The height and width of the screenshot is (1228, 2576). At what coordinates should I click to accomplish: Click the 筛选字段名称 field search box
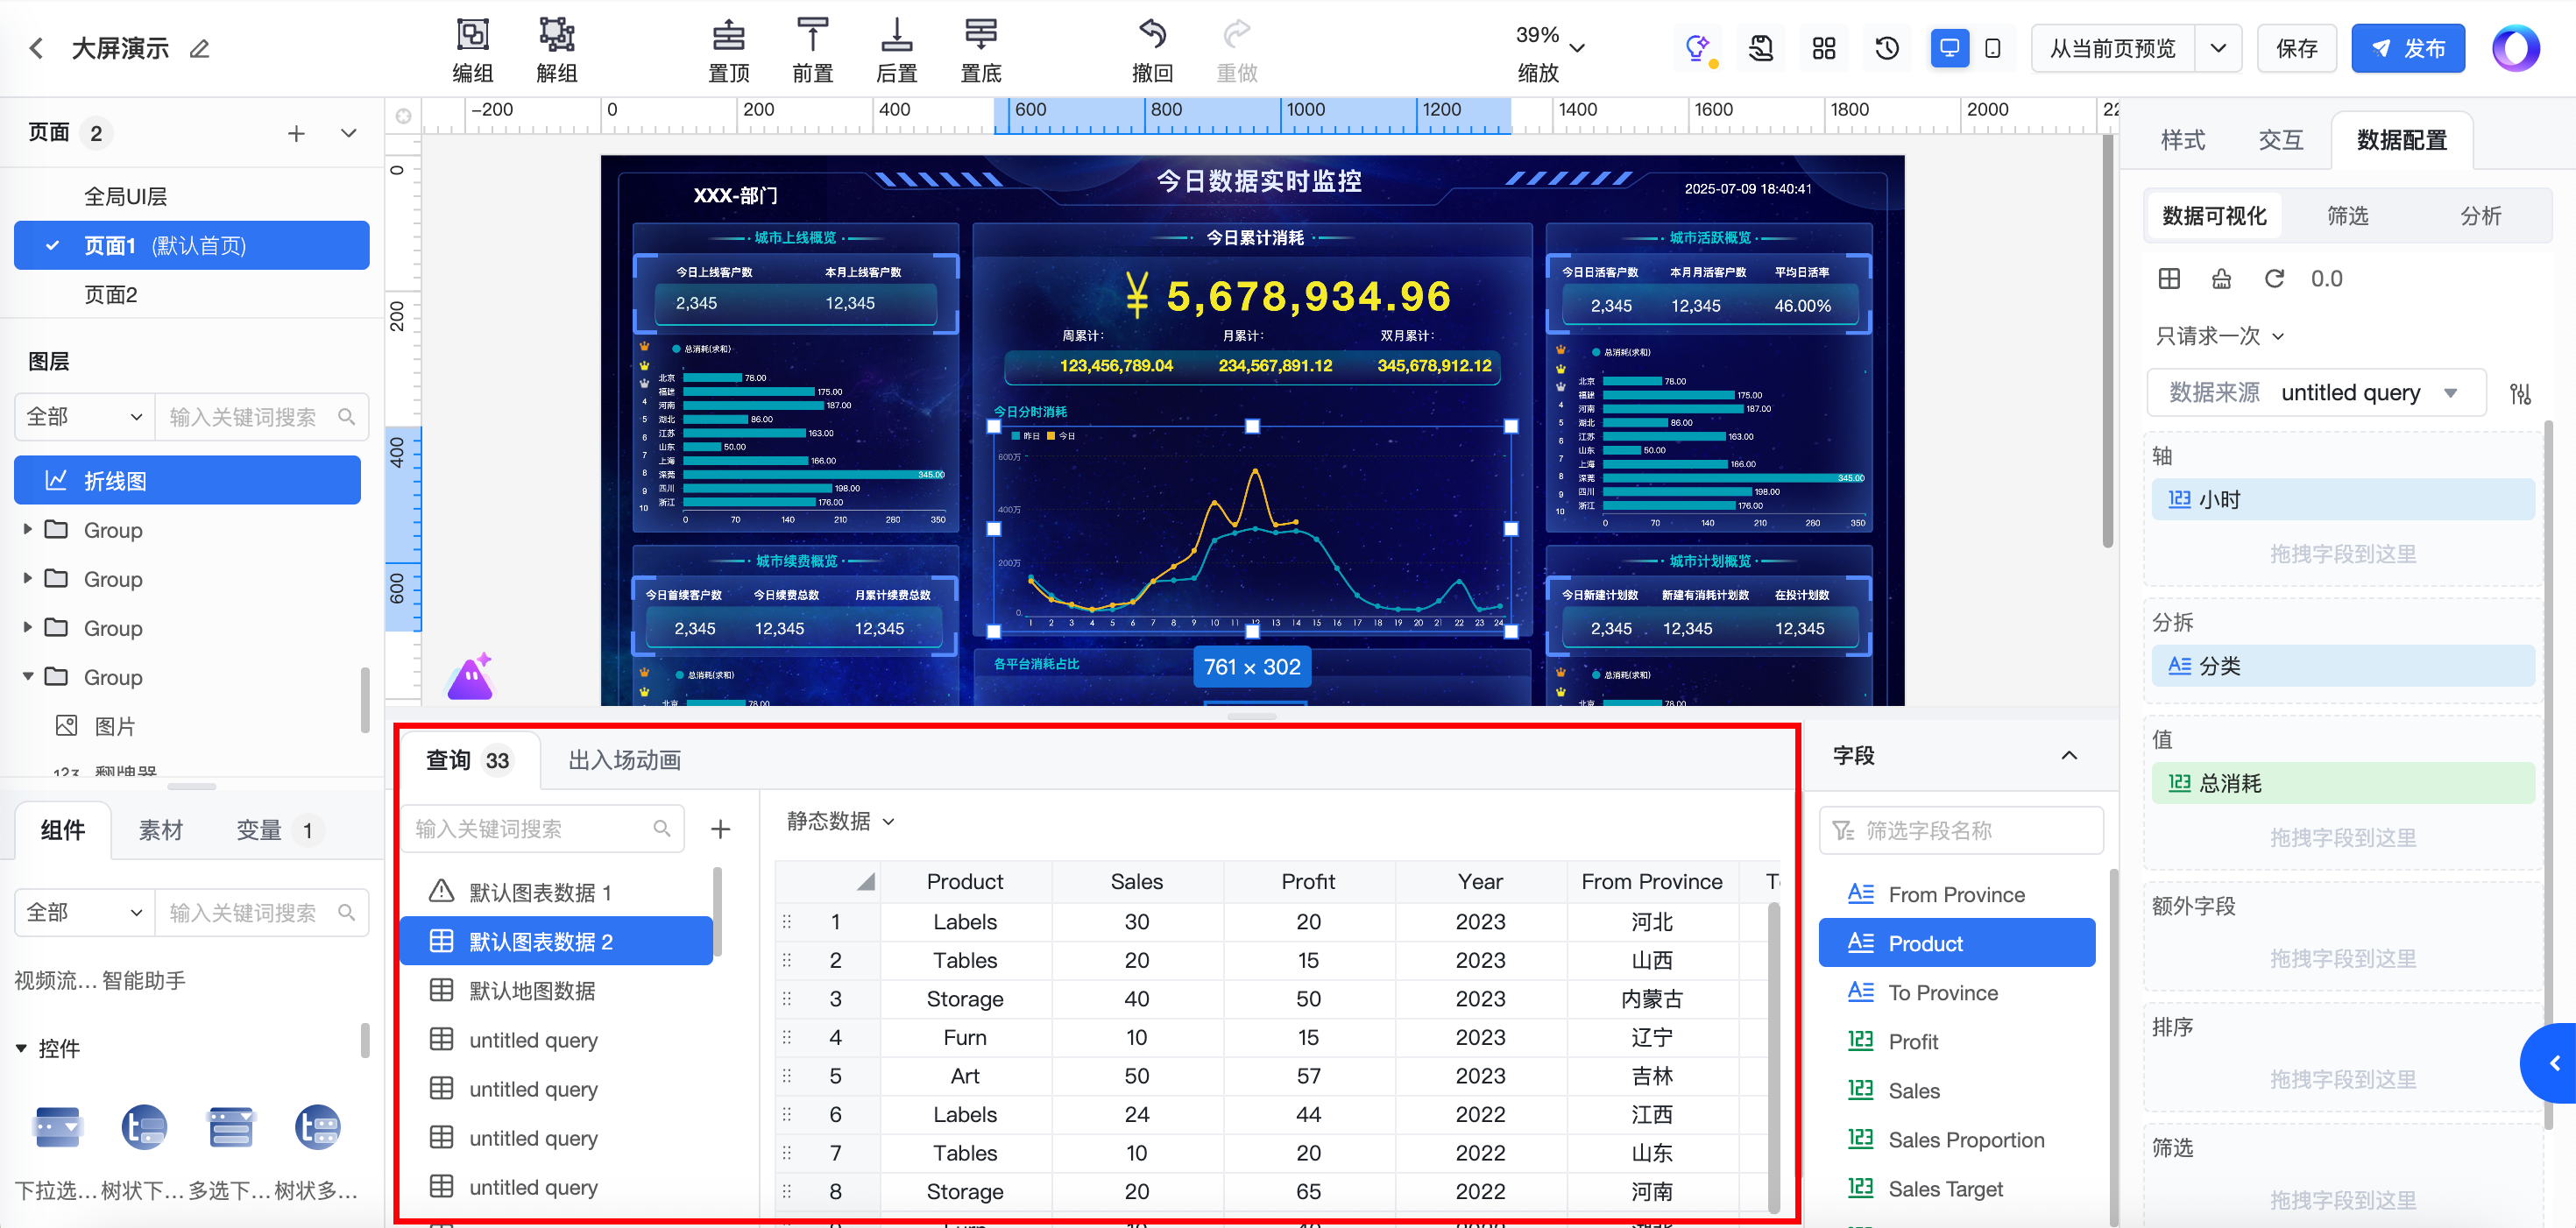pyautogui.click(x=1960, y=830)
